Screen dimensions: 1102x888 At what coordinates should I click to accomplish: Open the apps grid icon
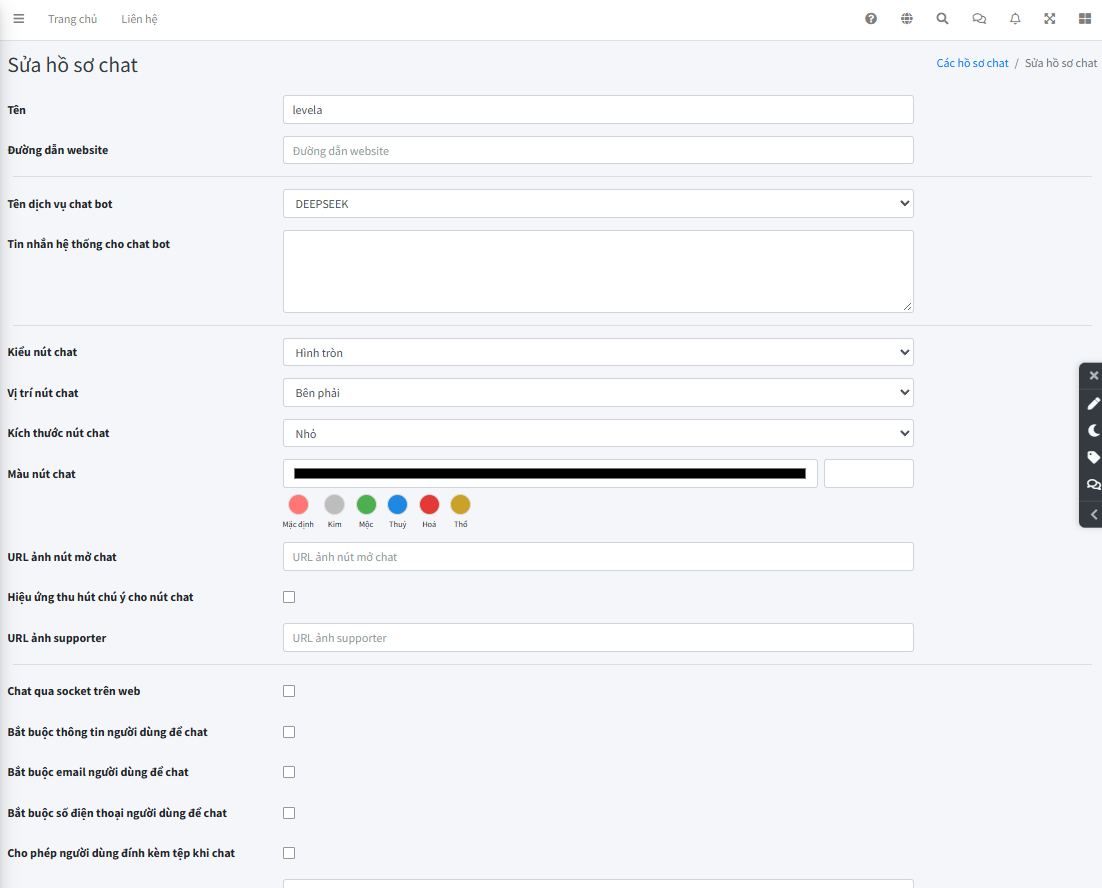point(1085,19)
